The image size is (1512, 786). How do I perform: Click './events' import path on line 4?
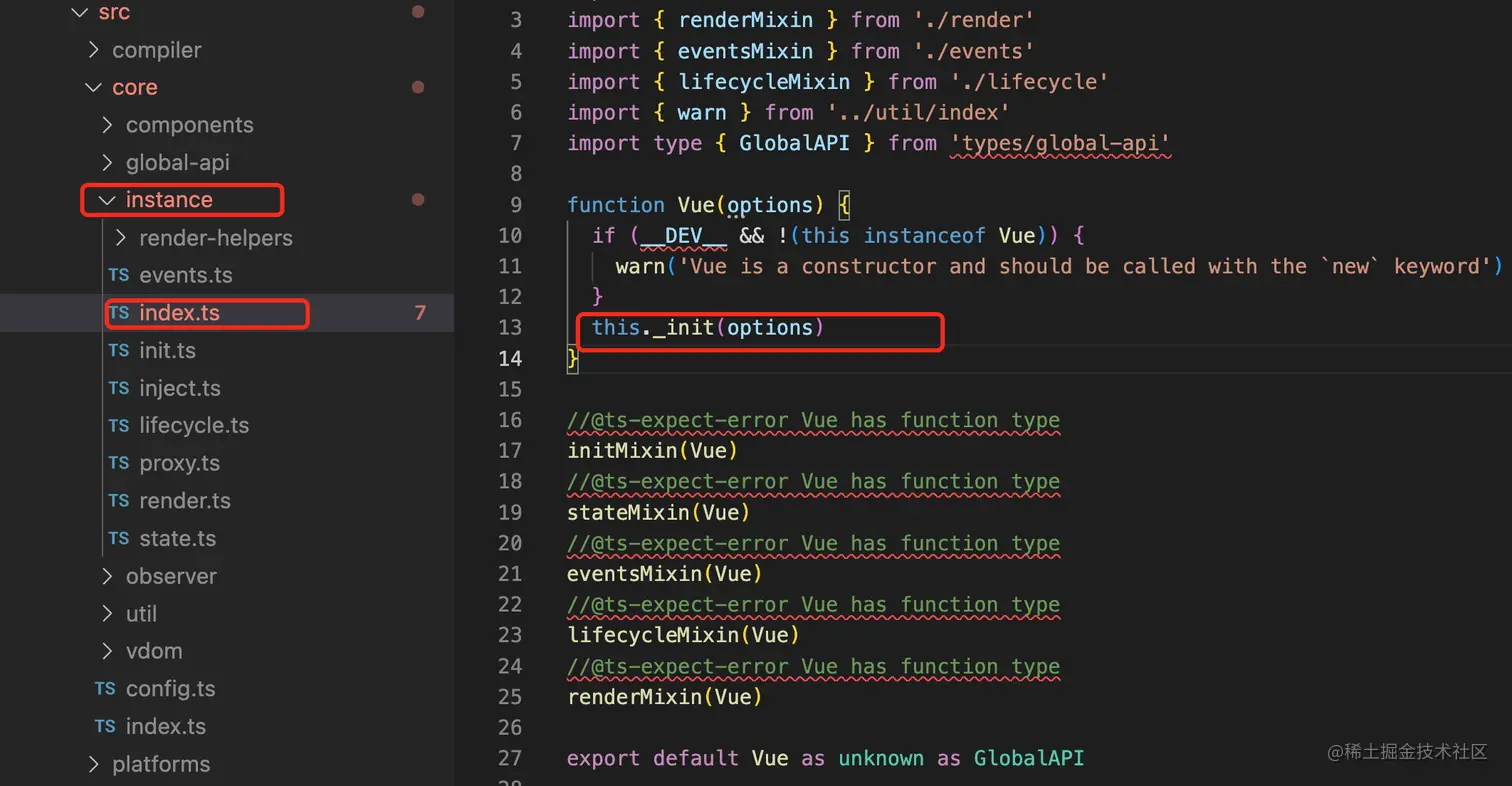click(974, 50)
